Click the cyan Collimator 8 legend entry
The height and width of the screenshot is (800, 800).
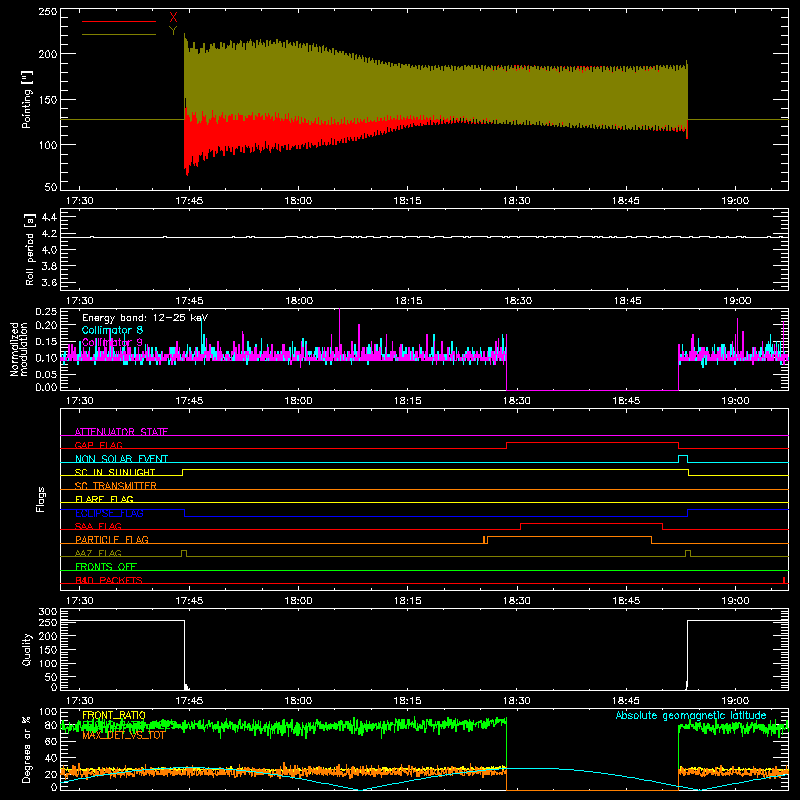click(x=112, y=330)
